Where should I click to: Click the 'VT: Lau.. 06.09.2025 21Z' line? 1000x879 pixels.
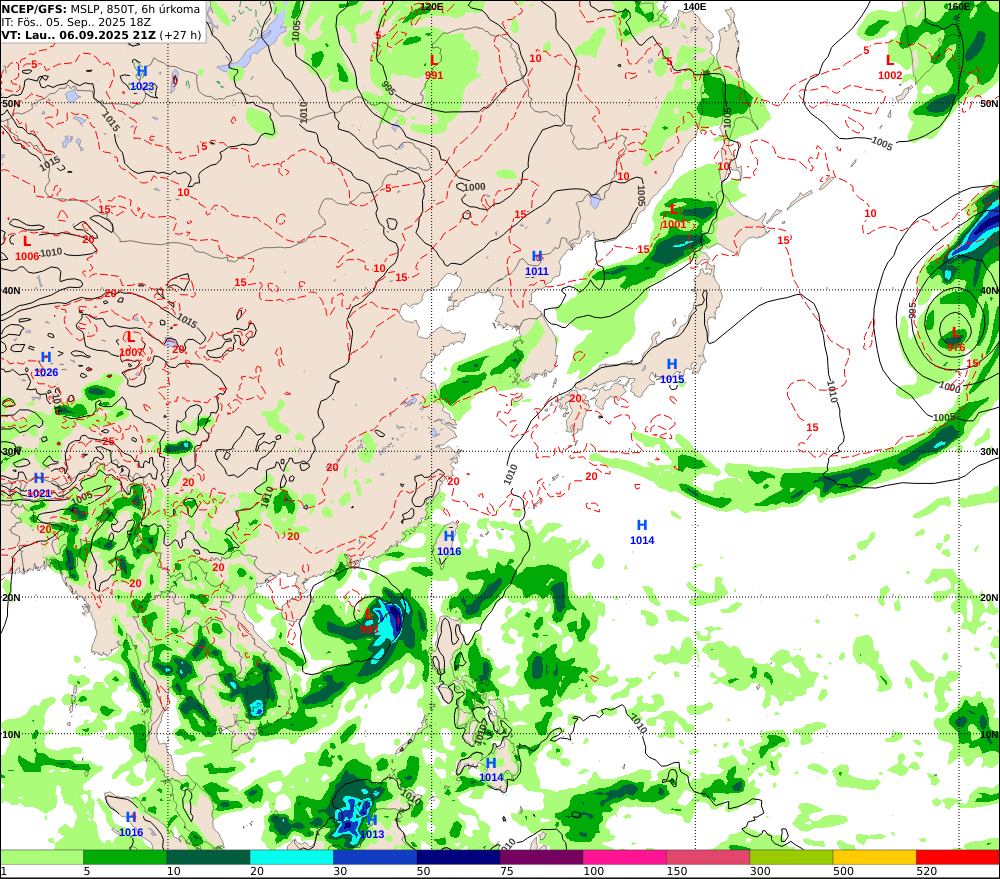click(x=101, y=35)
